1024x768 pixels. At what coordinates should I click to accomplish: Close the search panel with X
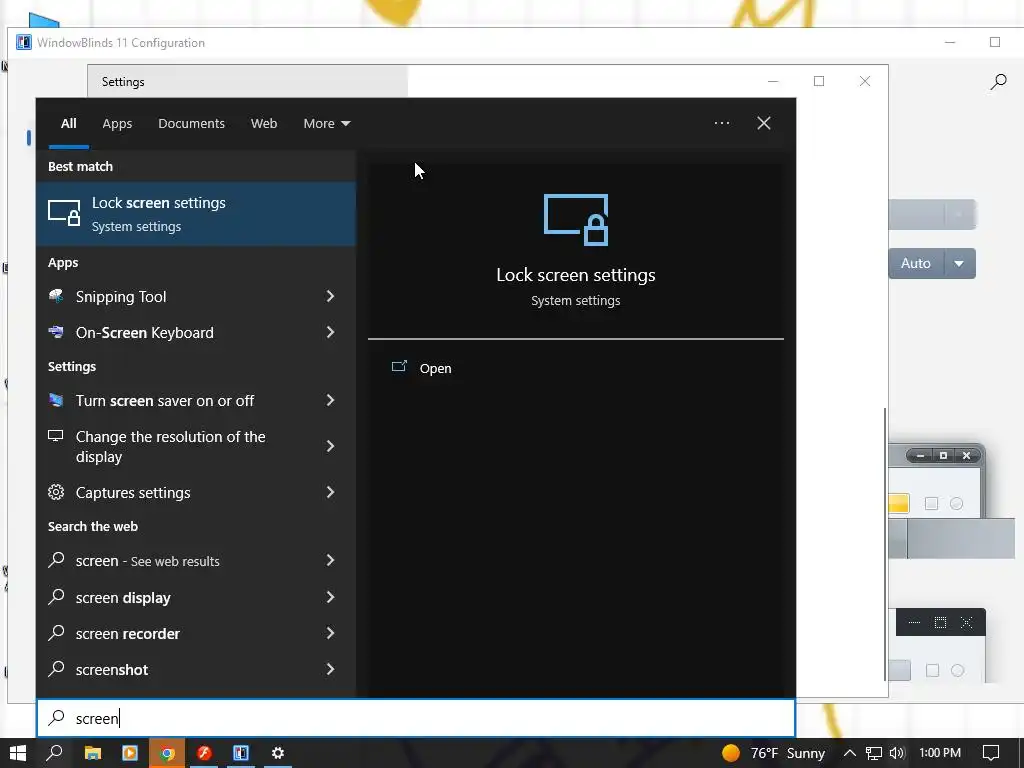[763, 123]
